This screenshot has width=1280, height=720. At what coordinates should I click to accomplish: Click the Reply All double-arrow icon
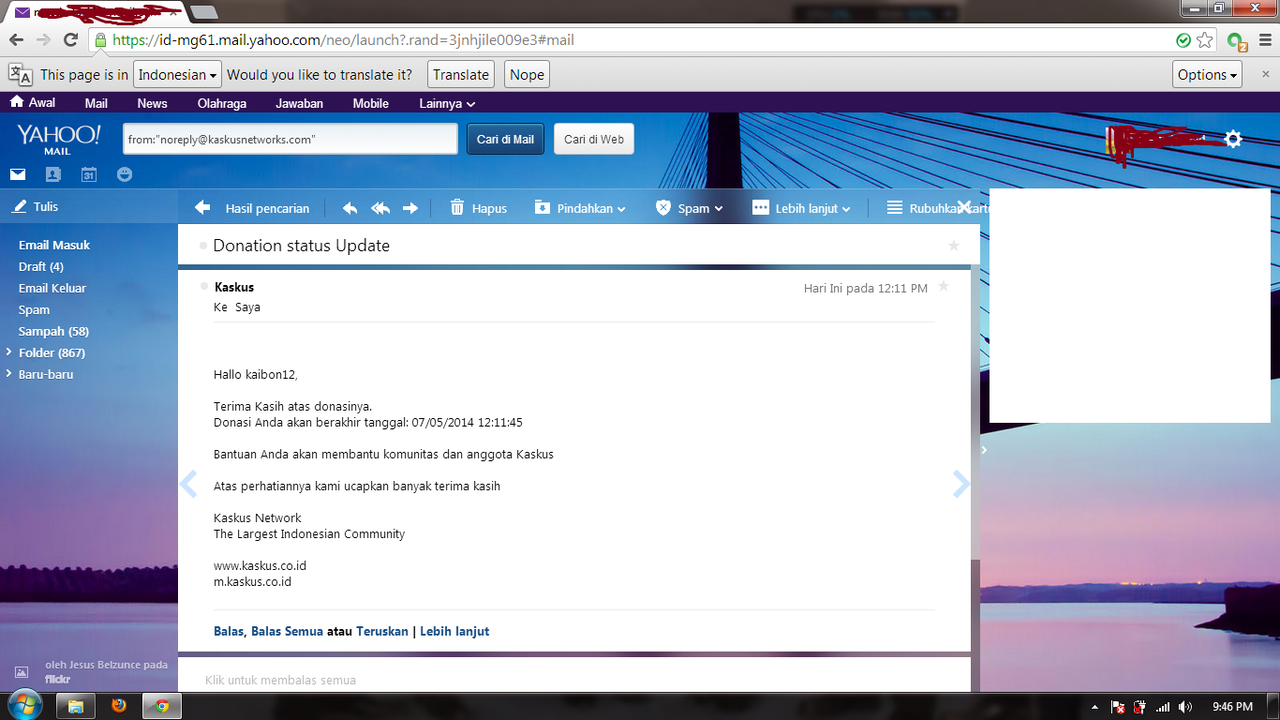pos(380,208)
